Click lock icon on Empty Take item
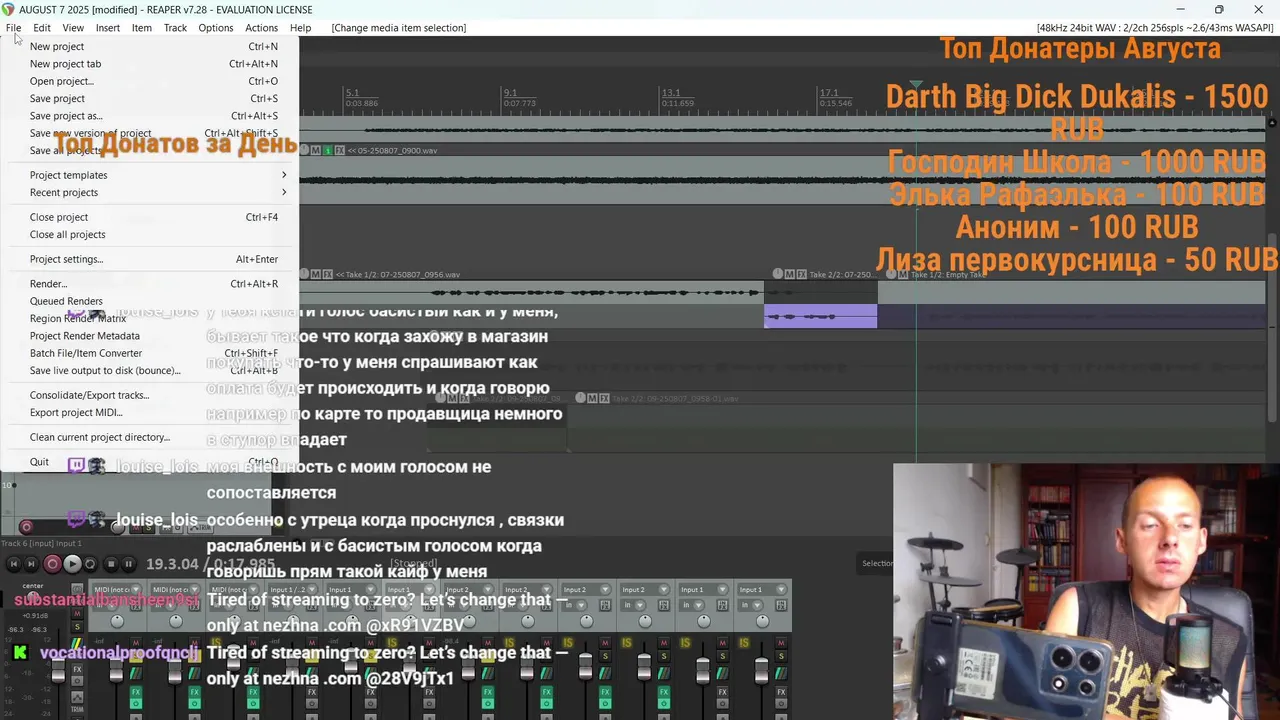The width and height of the screenshot is (1280, 720). 893,274
